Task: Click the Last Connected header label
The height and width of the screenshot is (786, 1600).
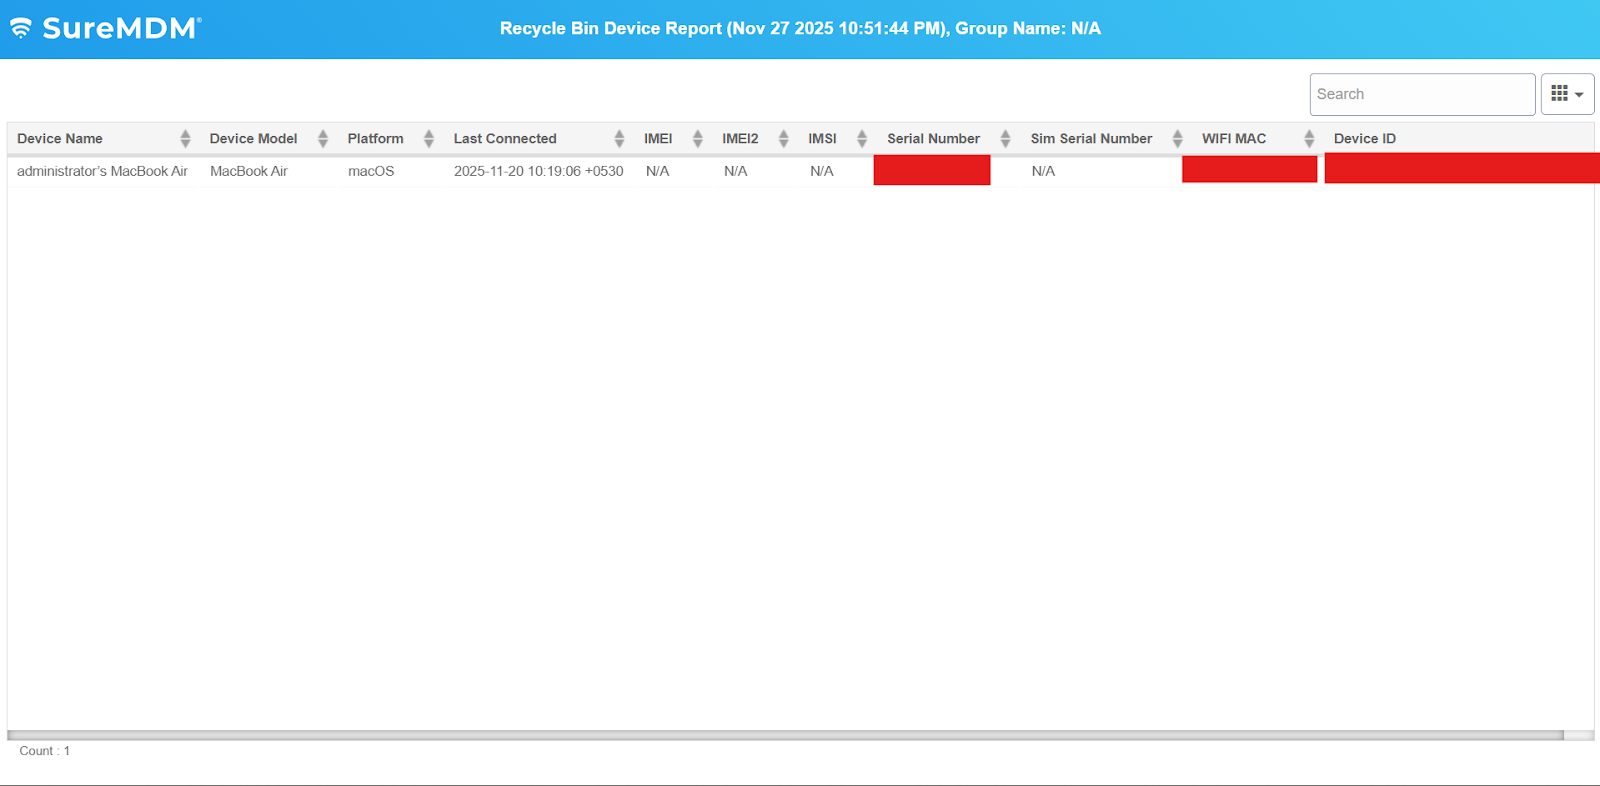Action: [505, 139]
